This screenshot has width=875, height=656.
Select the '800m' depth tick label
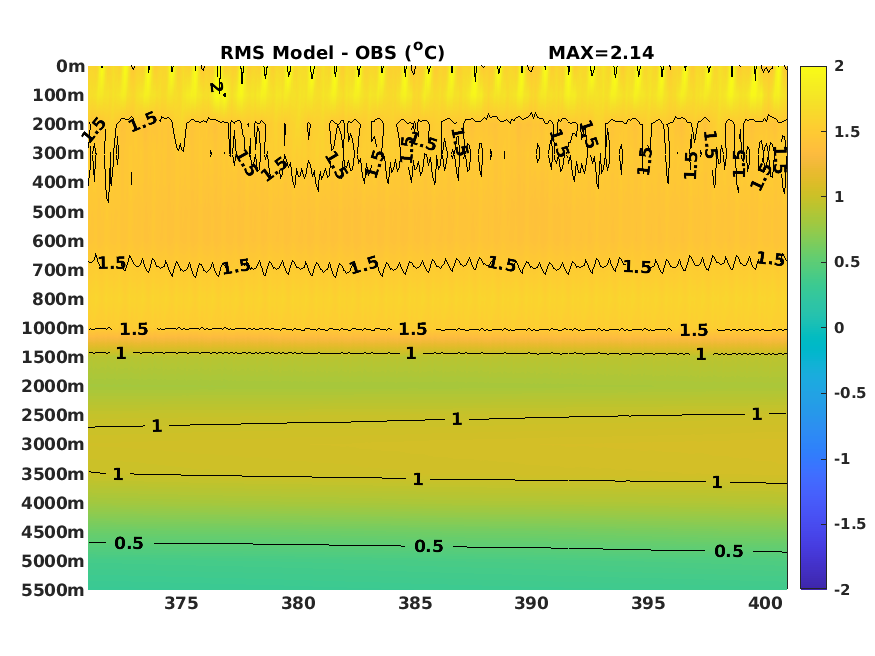tap(59, 299)
